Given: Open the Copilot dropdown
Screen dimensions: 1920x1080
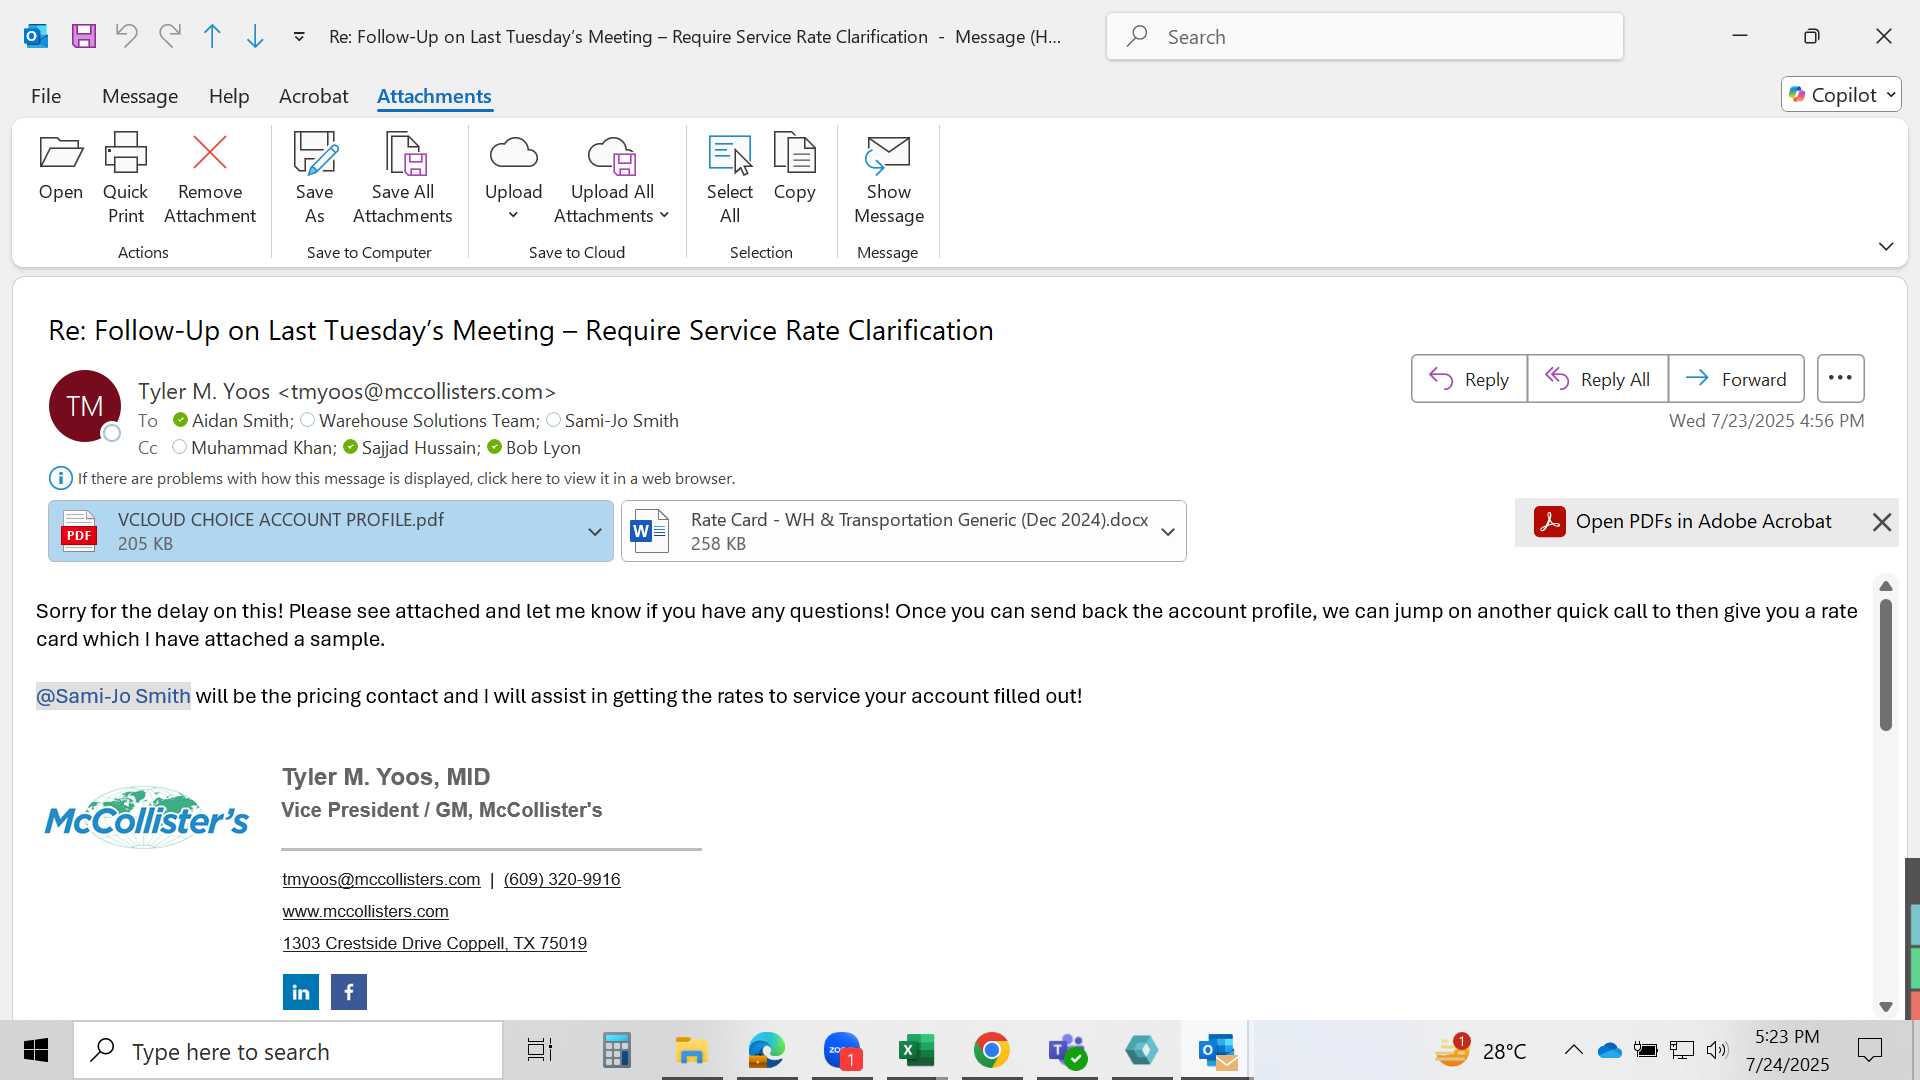Looking at the screenshot, I should [x=1841, y=95].
